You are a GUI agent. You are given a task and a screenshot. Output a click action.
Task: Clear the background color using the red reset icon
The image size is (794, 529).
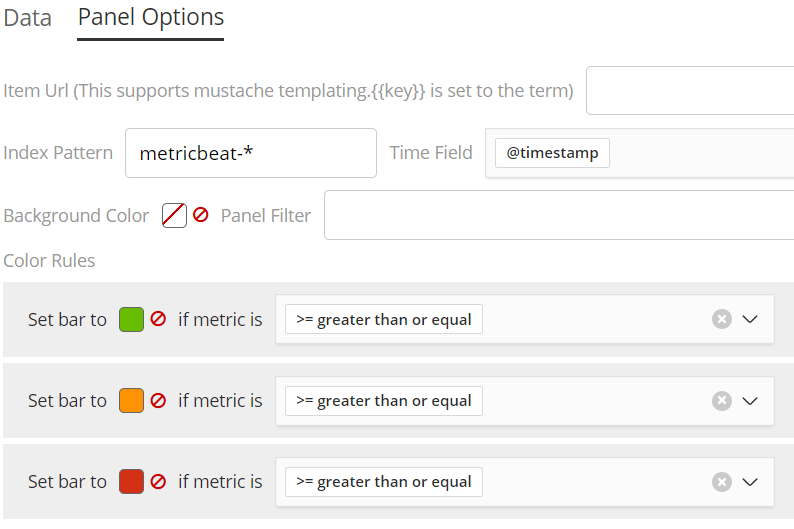click(201, 215)
